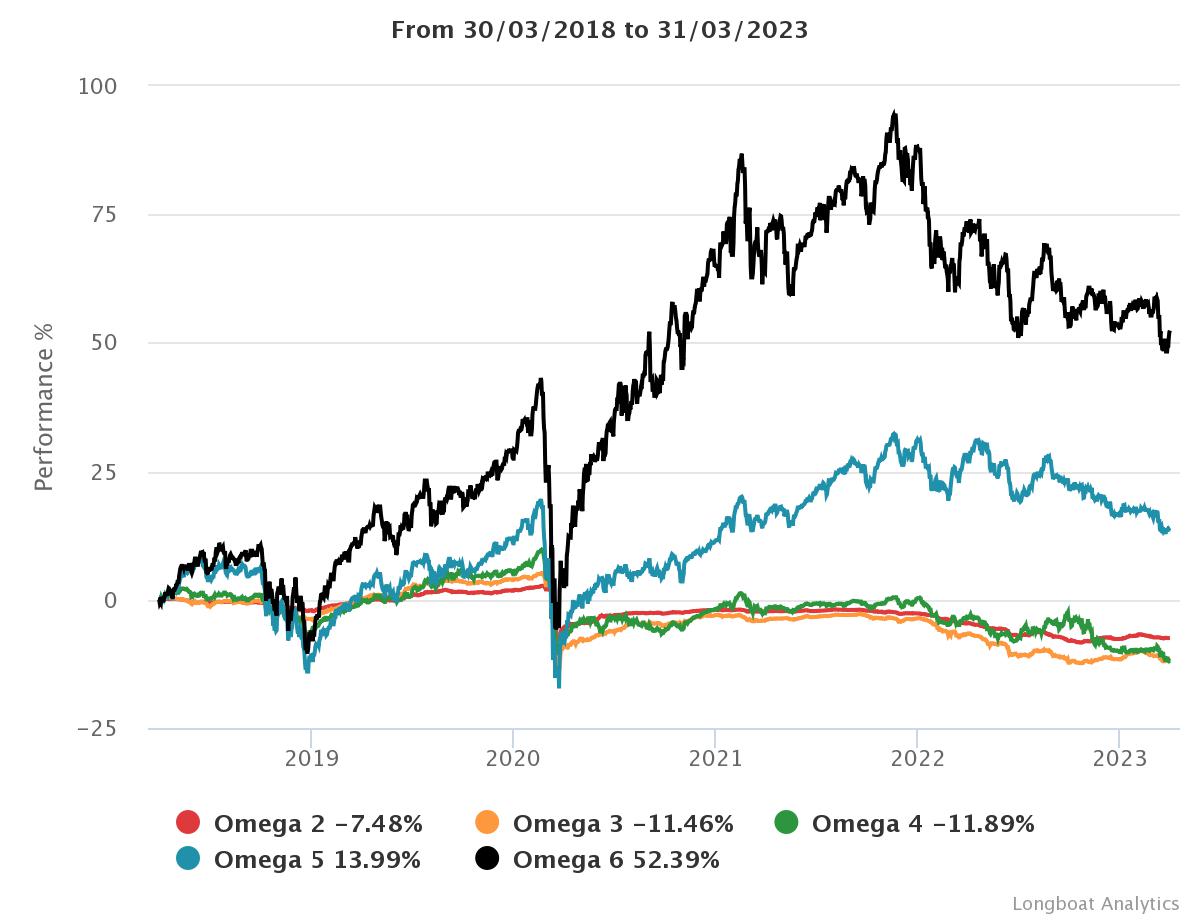The width and height of the screenshot is (1200, 920).
Task: Click the 2022 x-axis tick label
Action: point(917,757)
